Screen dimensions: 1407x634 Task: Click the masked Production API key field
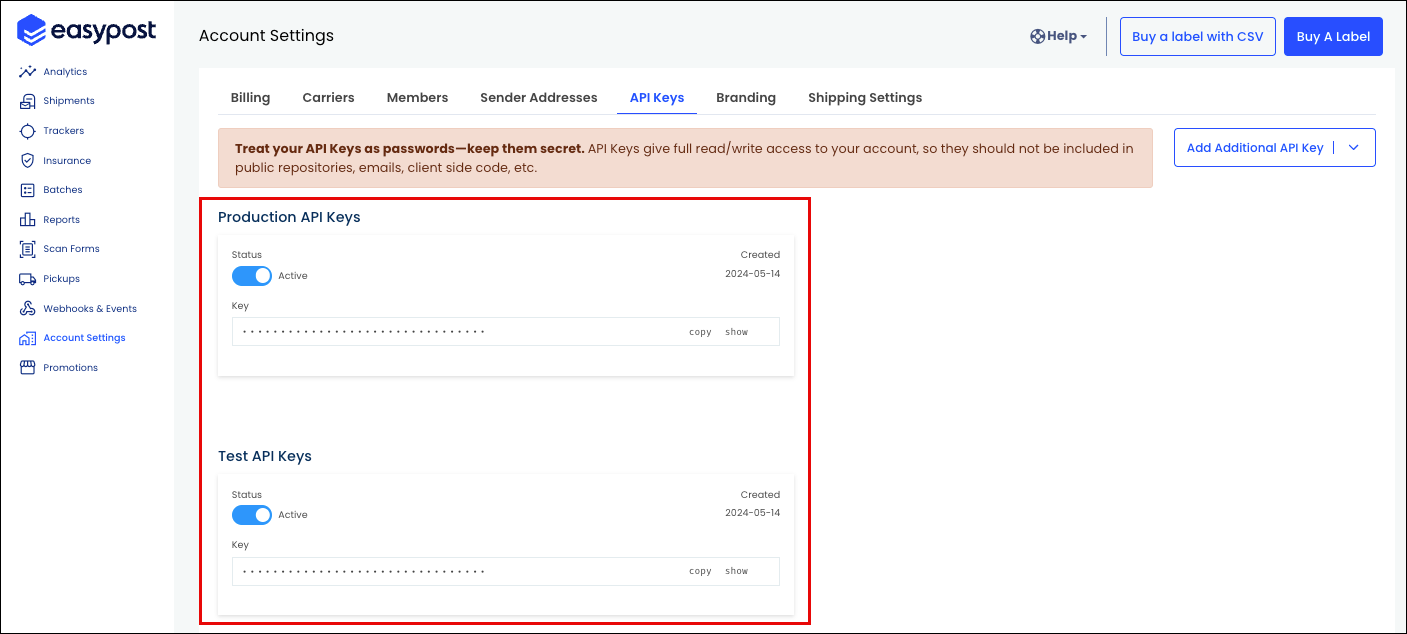coord(506,332)
